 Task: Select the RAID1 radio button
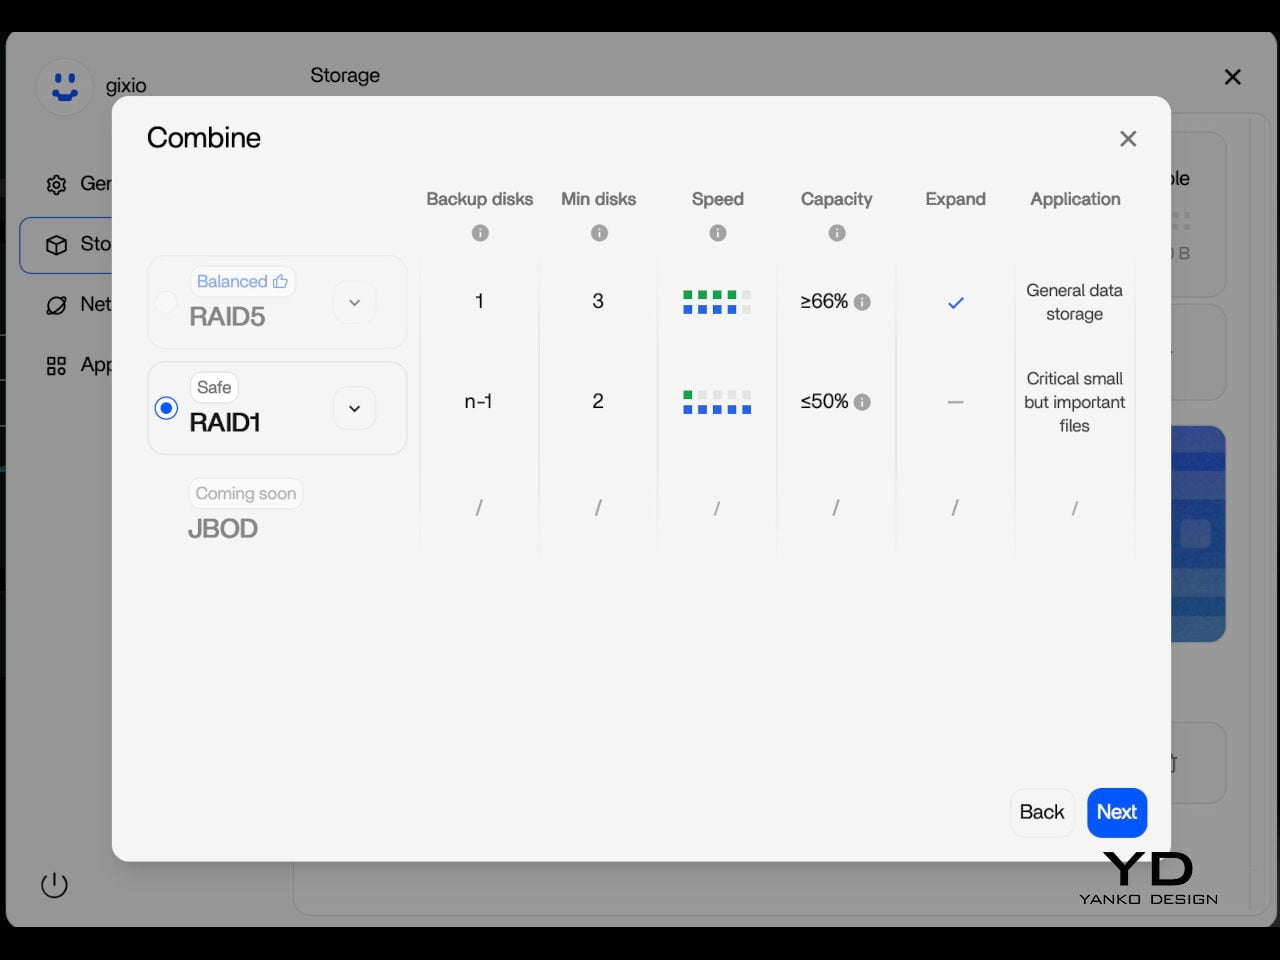[x=166, y=408]
